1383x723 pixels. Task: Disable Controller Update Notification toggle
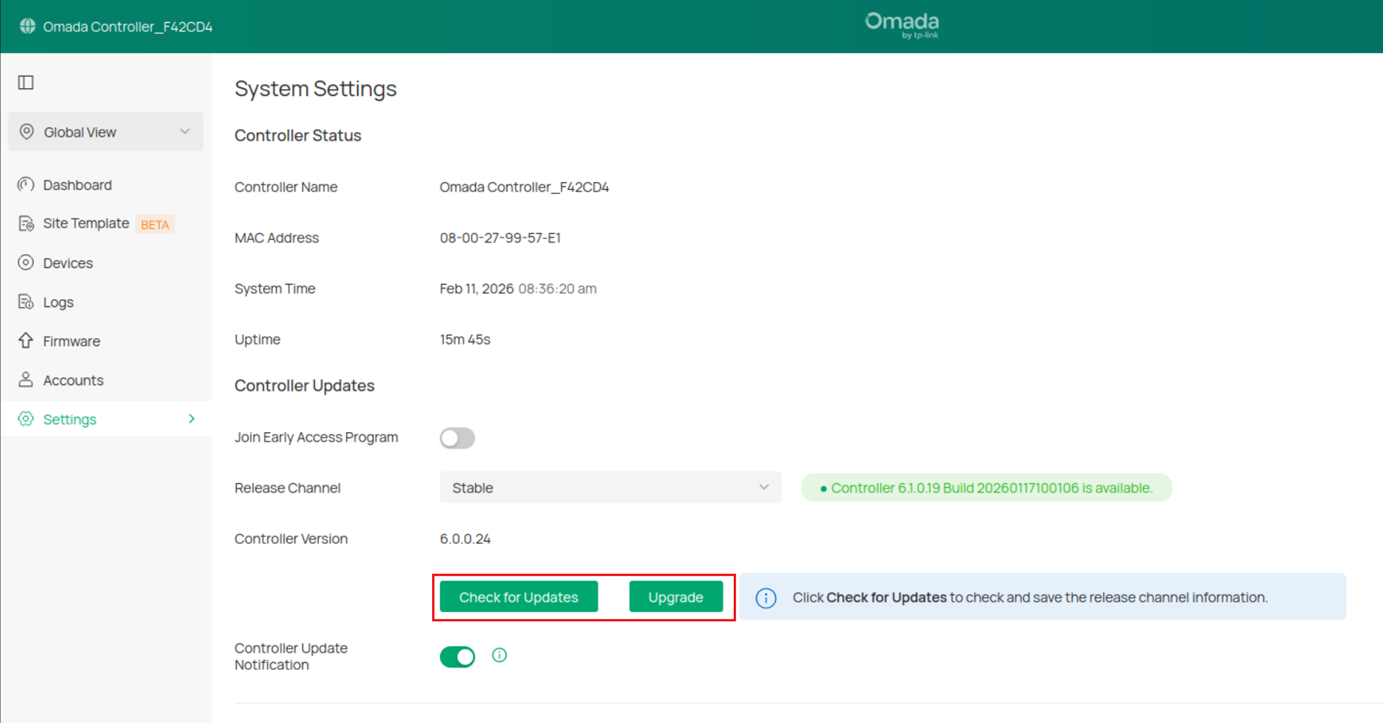coord(457,656)
